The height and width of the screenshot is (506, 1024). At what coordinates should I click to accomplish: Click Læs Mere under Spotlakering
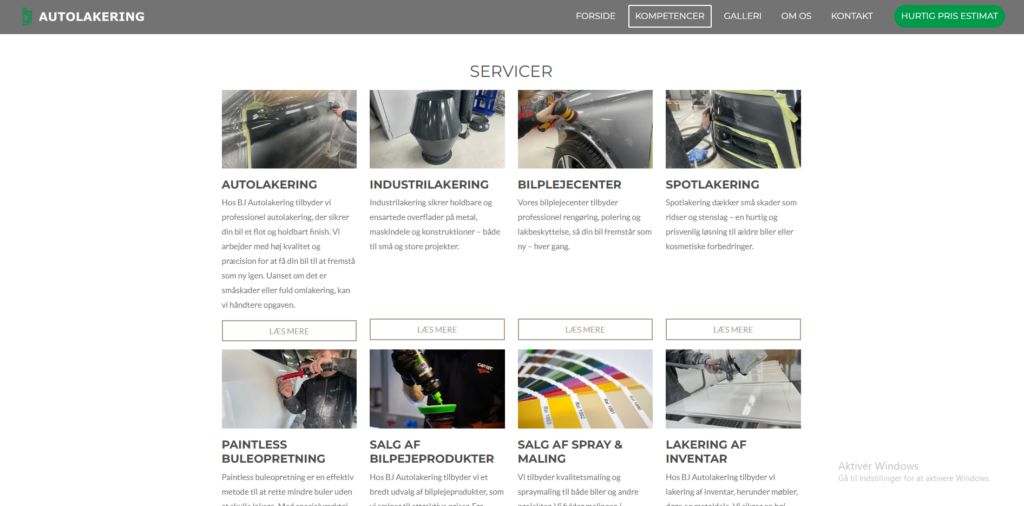pyautogui.click(x=733, y=329)
